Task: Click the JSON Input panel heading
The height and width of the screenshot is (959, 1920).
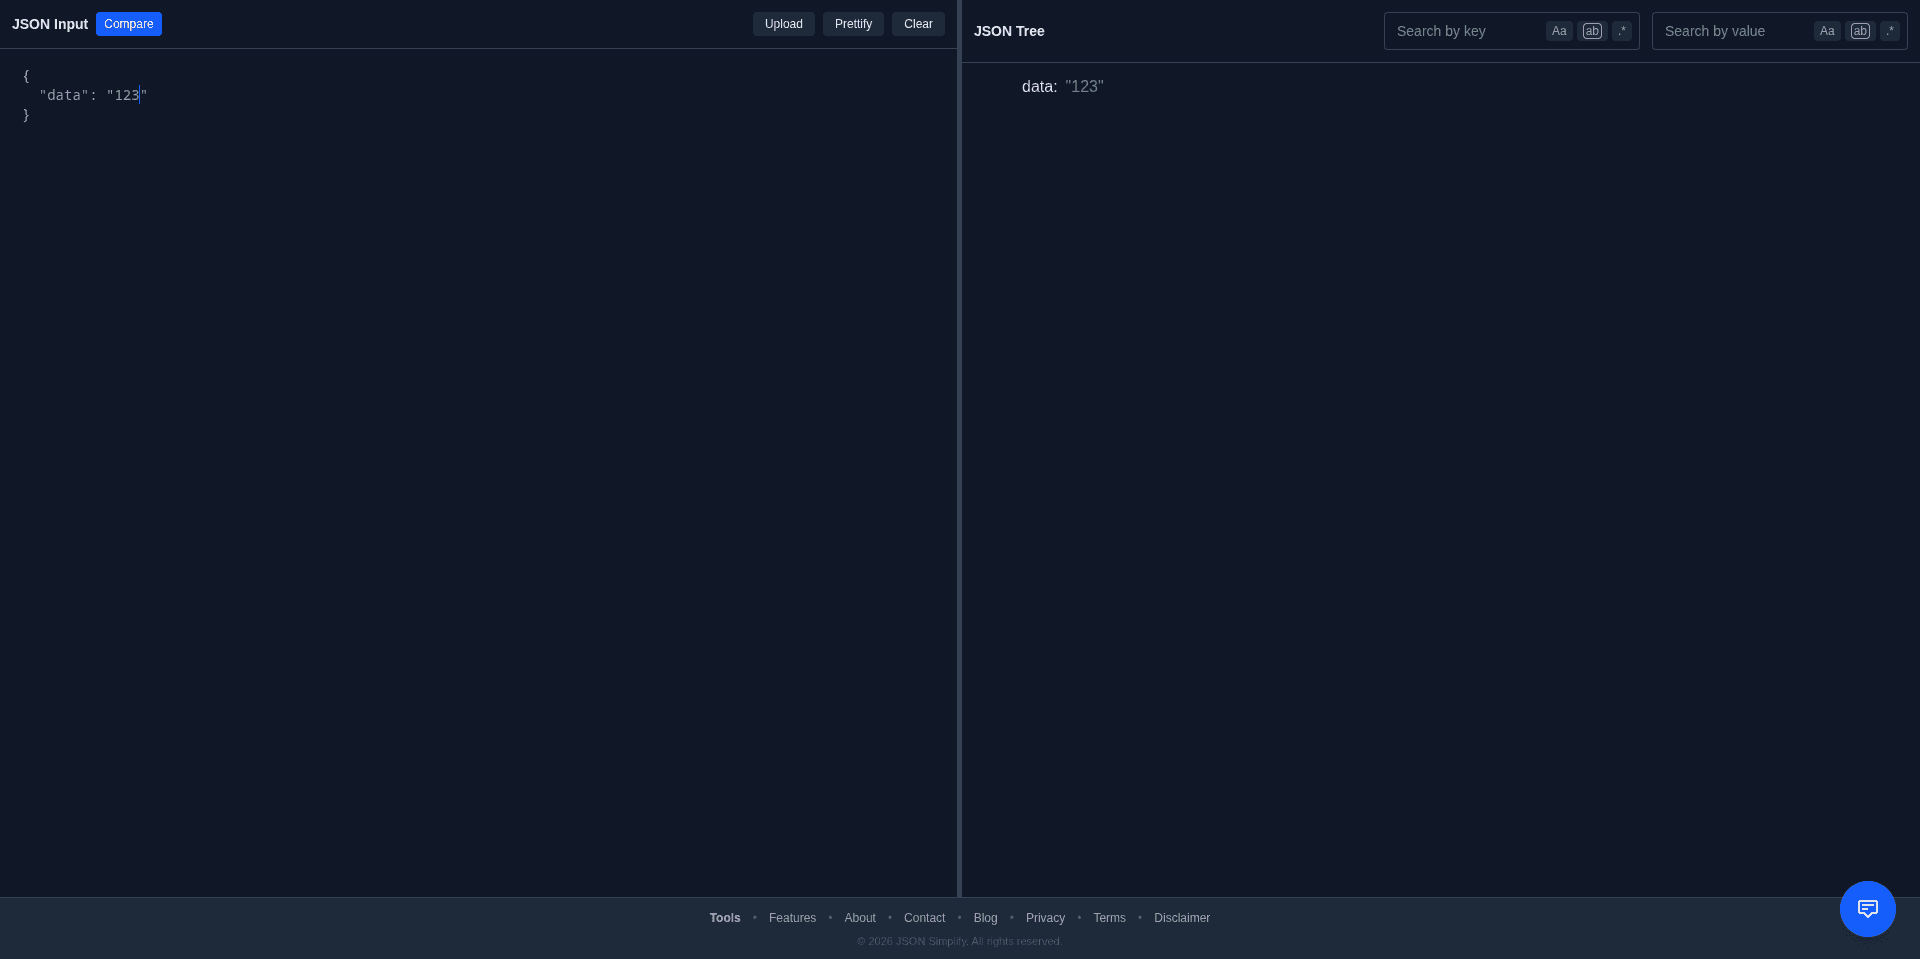Action: pyautogui.click(x=50, y=24)
